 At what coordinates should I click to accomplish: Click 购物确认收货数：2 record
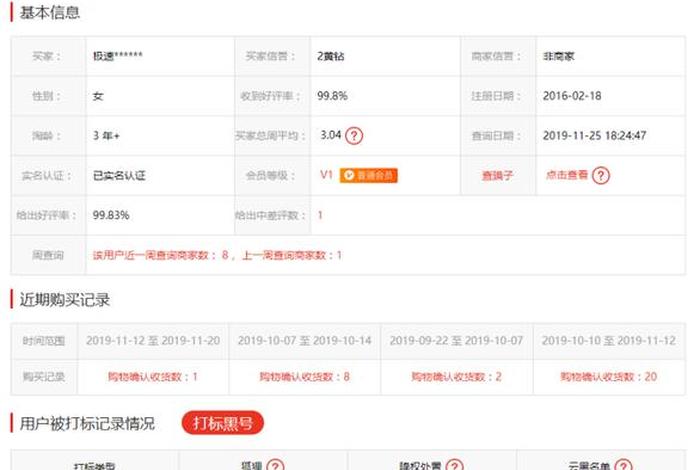[x=456, y=377]
